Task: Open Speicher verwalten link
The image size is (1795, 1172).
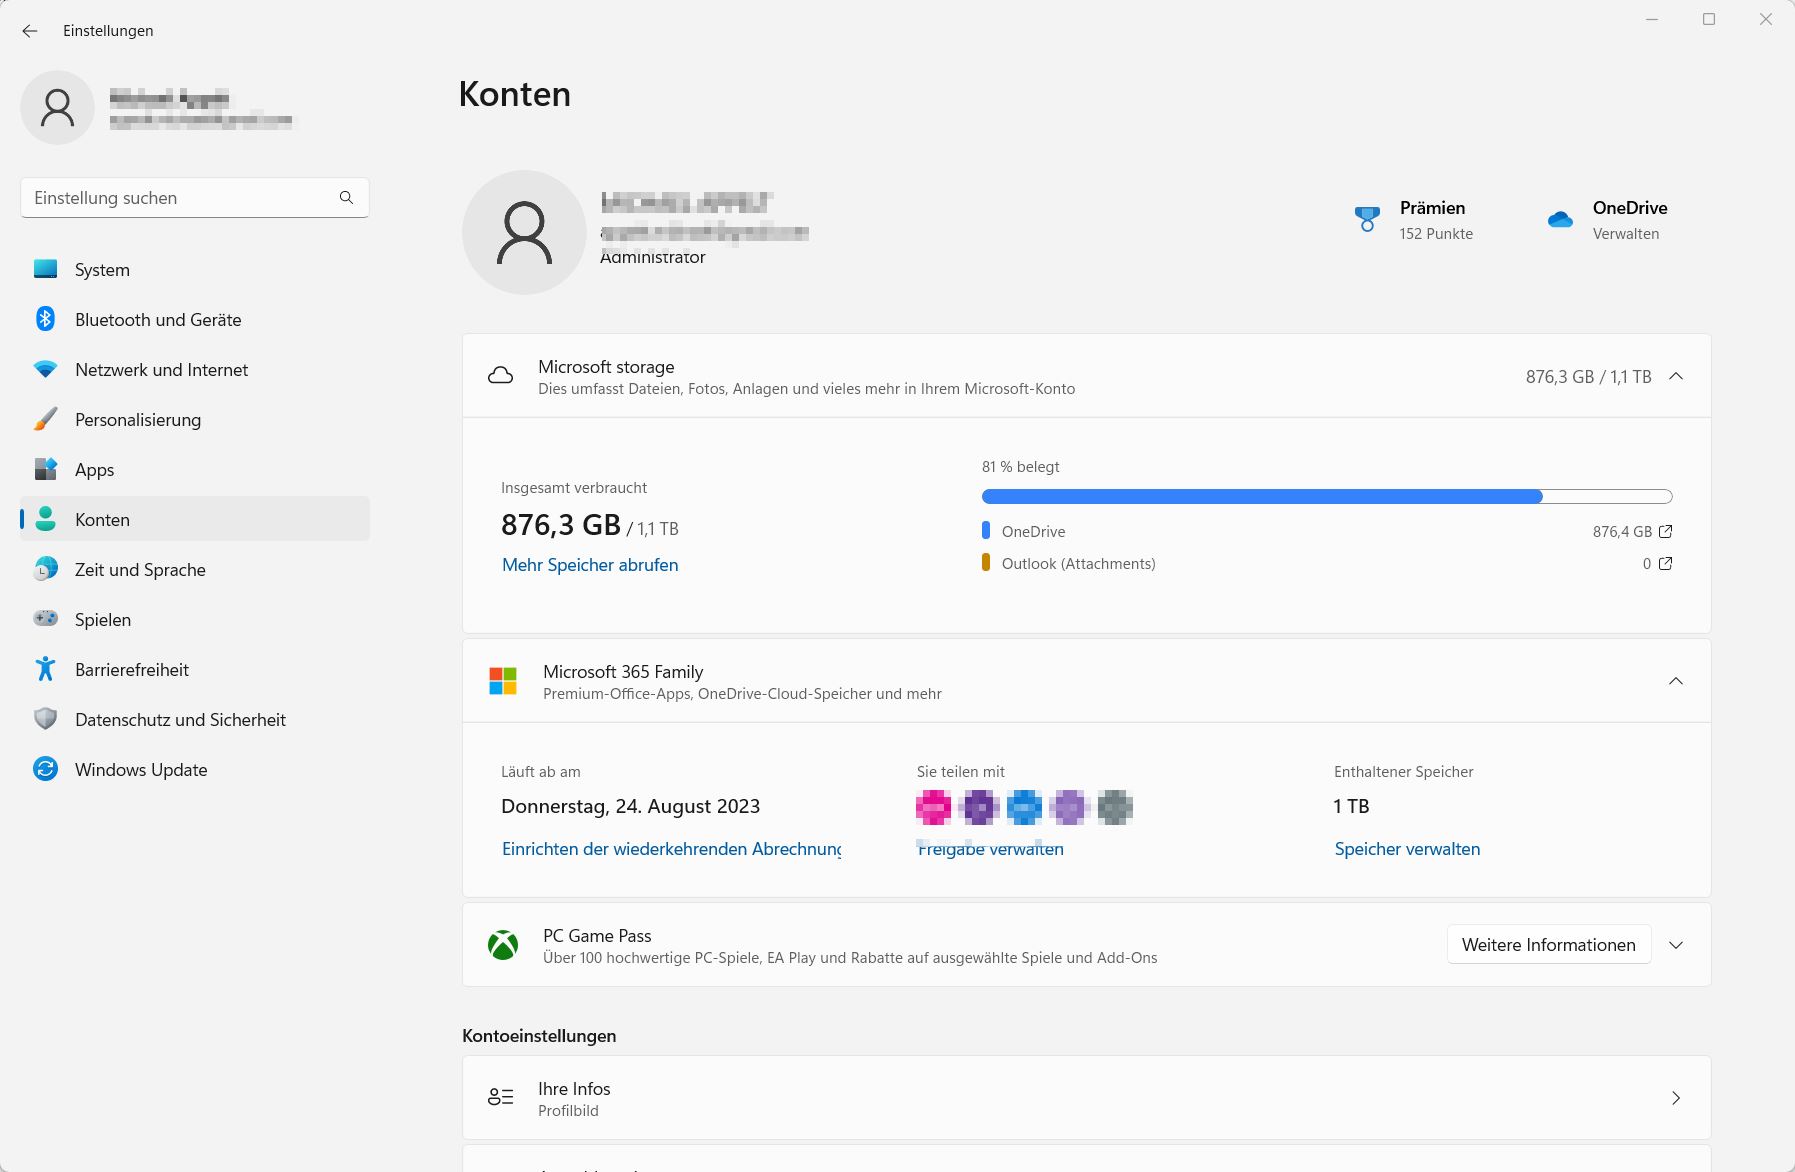Action: (1407, 849)
